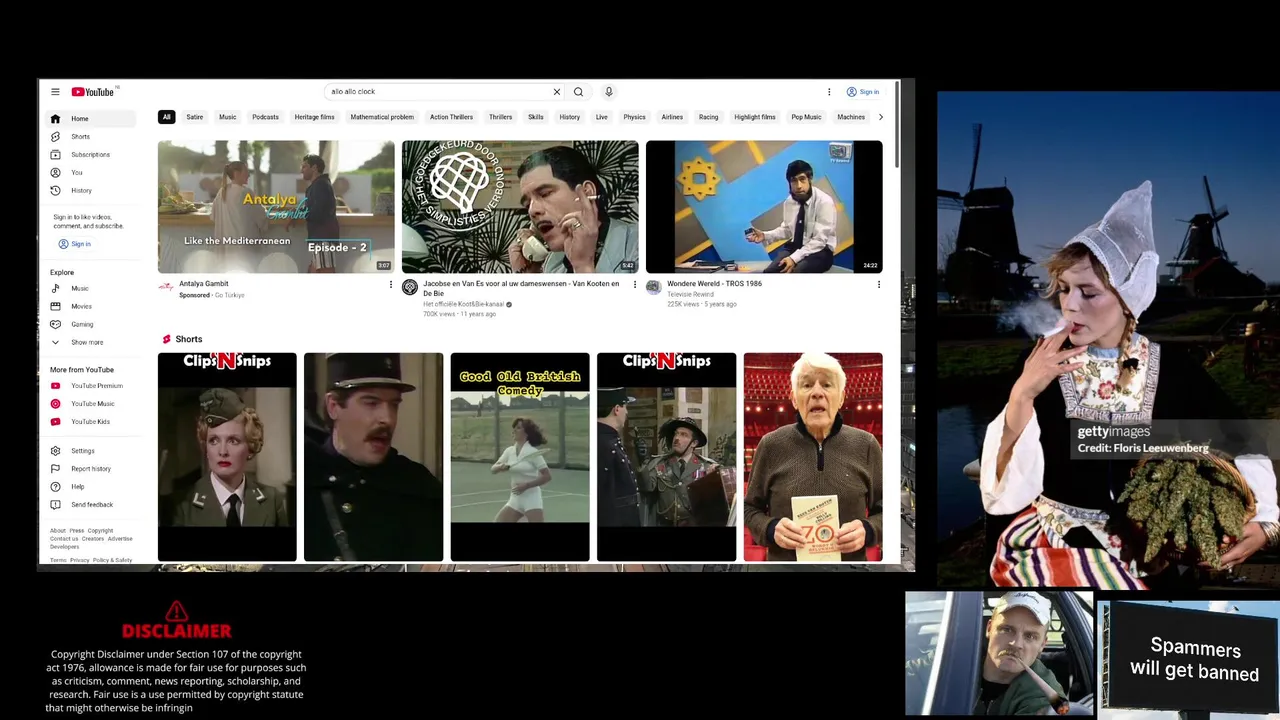
Task: Click the sidebar Sign in button
Action: 75,244
